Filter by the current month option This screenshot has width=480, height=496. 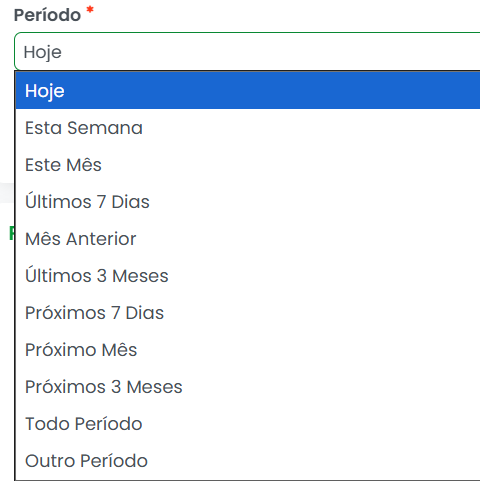coord(248,165)
